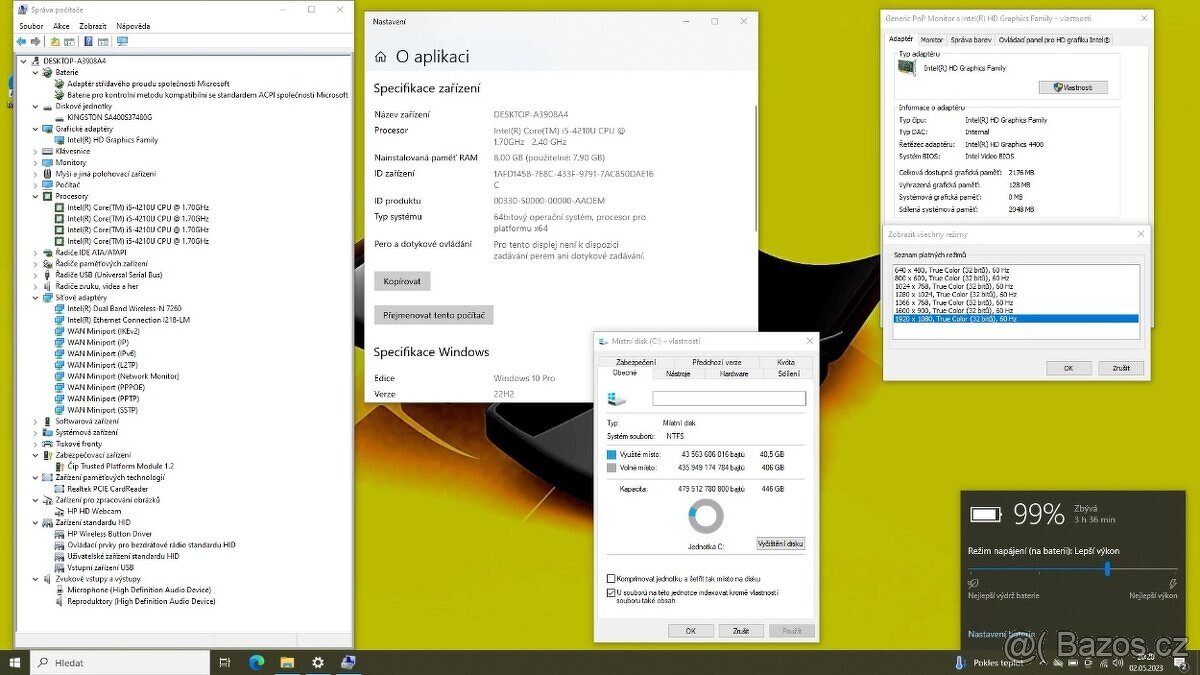
Task: Collapse the Procesory tree node
Action: click(36, 197)
